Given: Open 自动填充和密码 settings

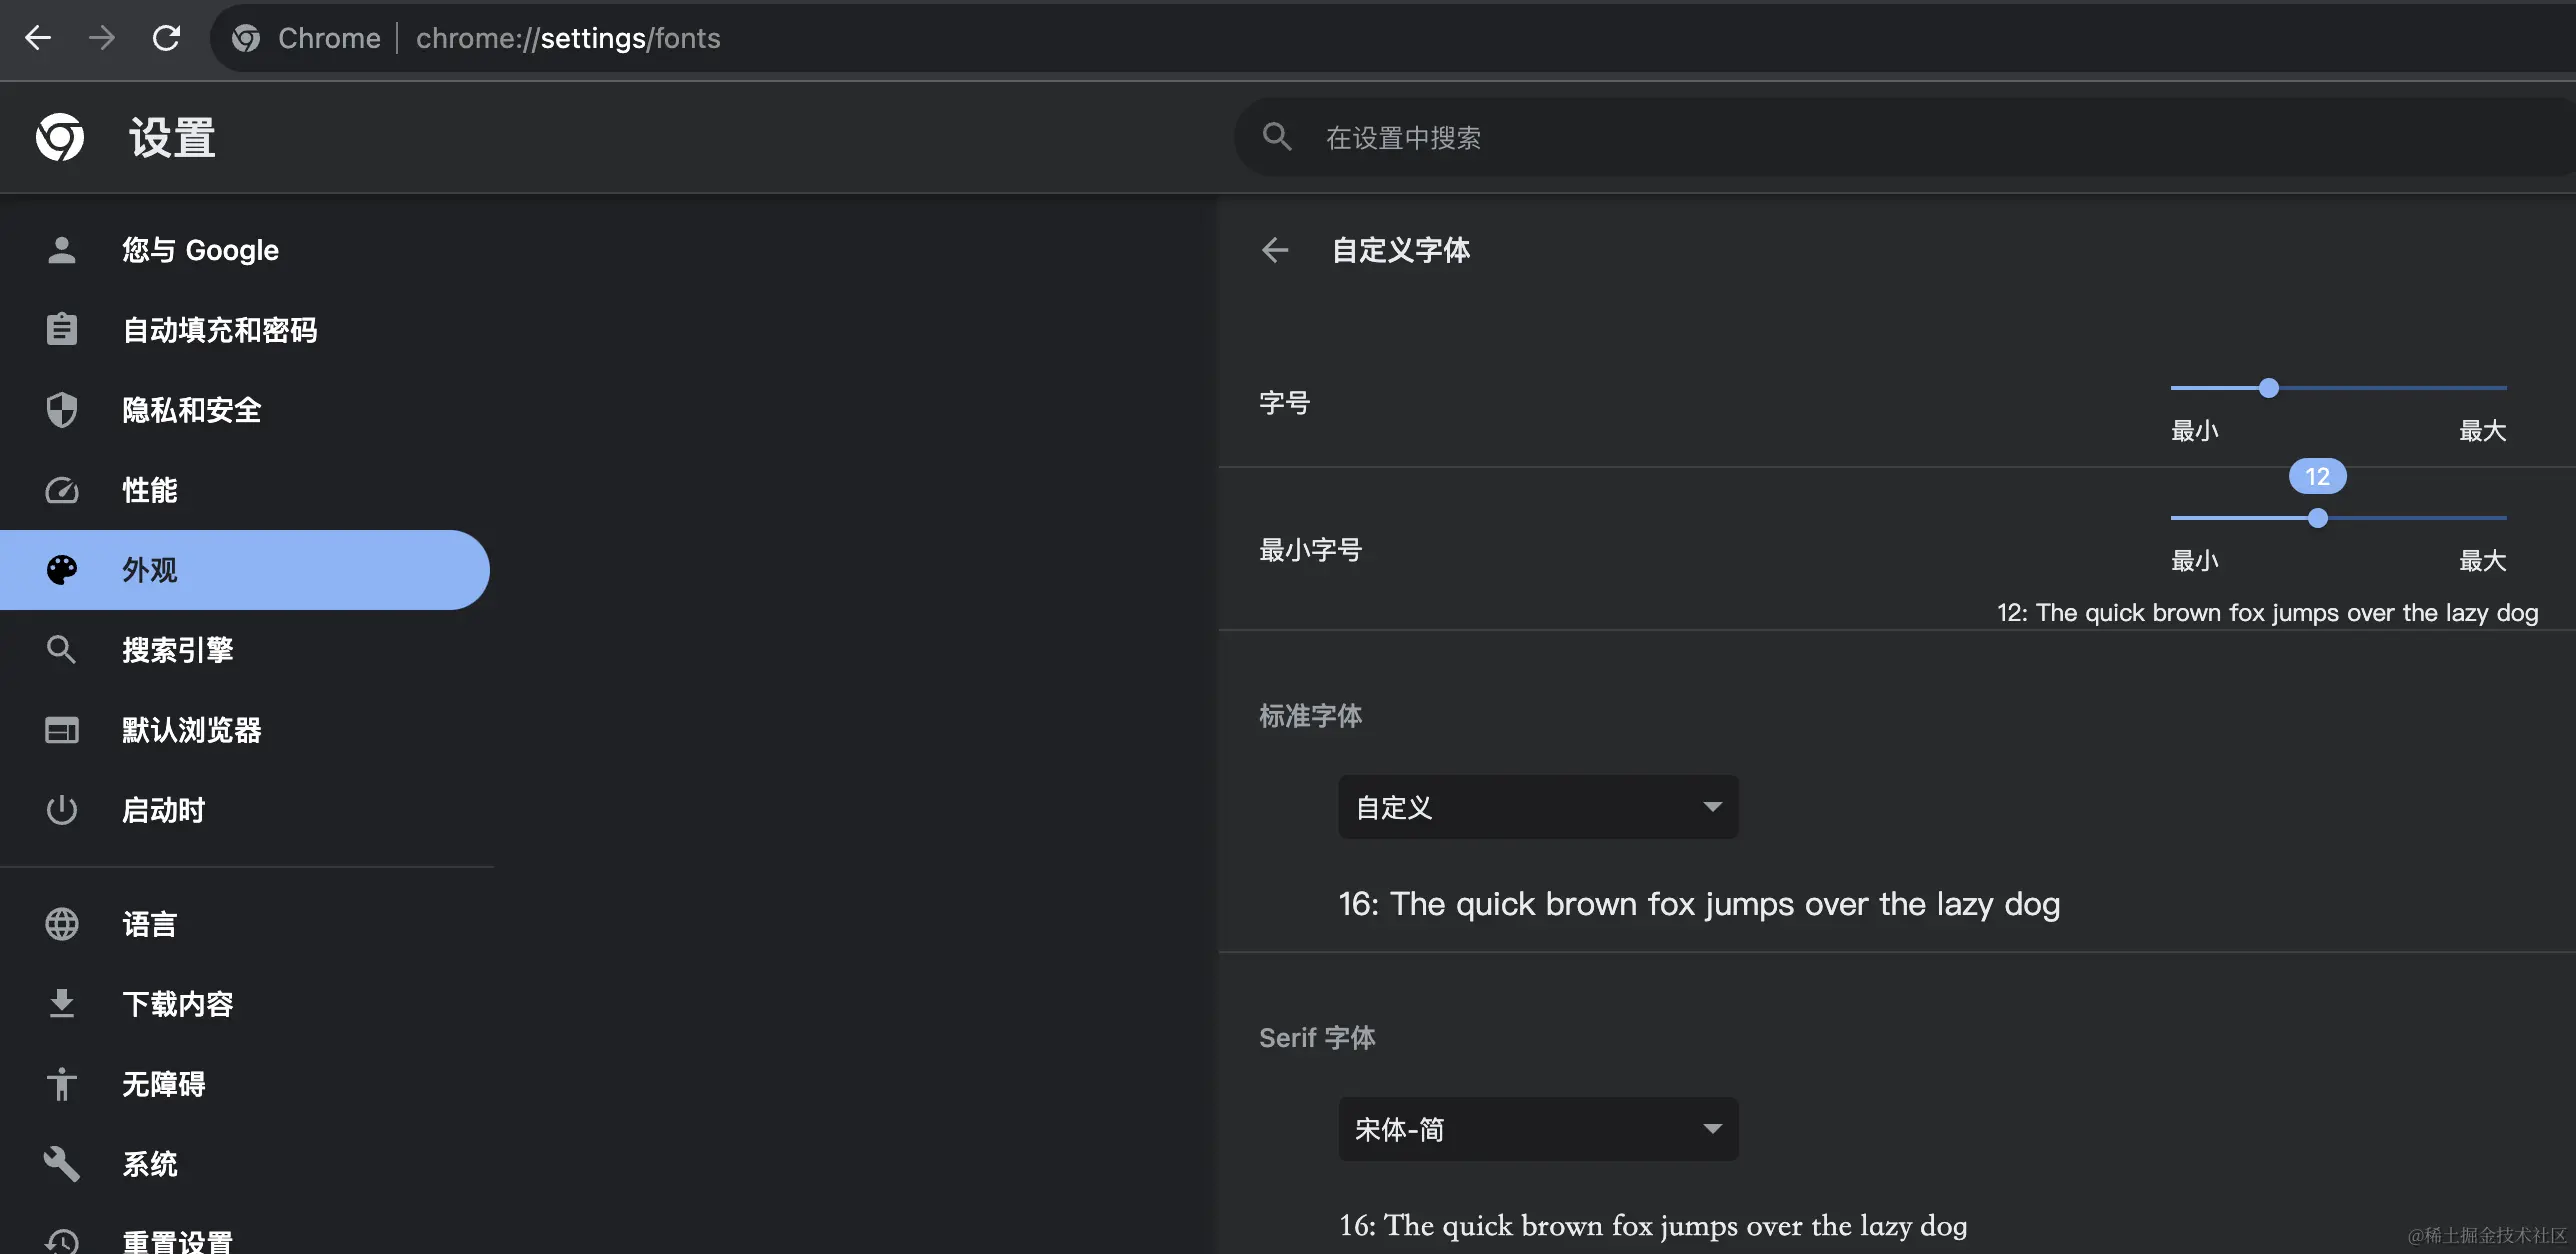Looking at the screenshot, I should (219, 330).
